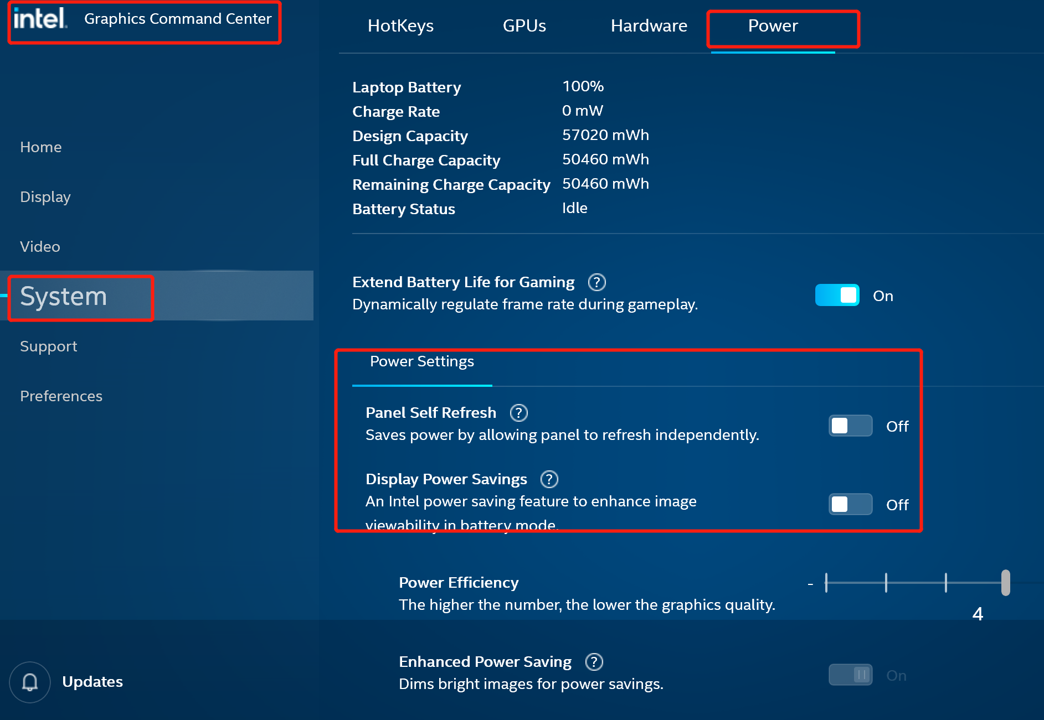Open the Video section in sidebar
This screenshot has width=1044, height=720.
(x=40, y=247)
